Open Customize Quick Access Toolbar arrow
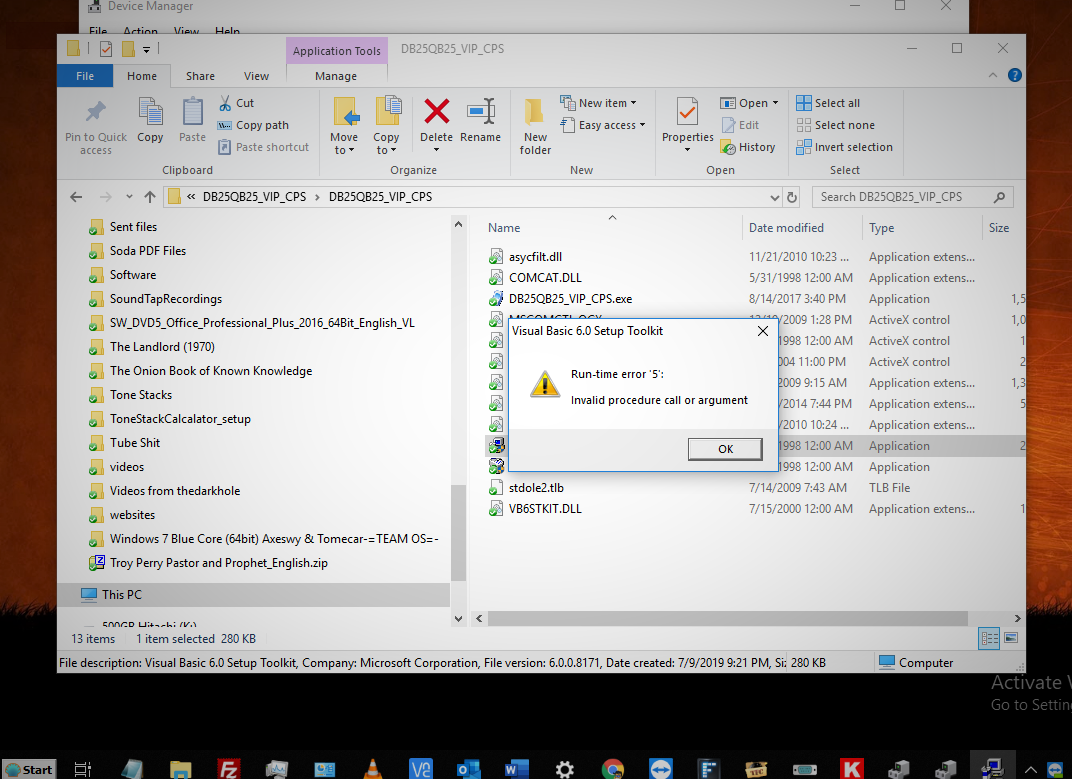Viewport: 1072px width, 779px height. [146, 49]
